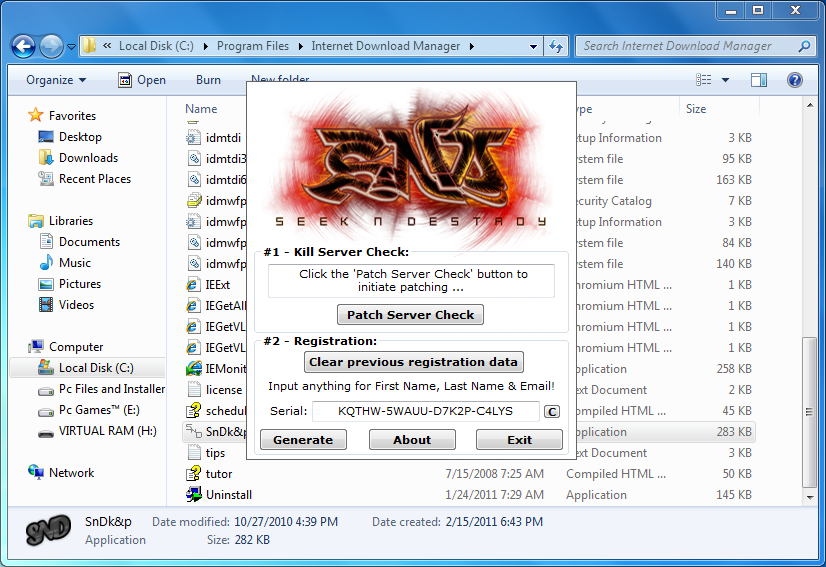
Task: Click the Patch Server Check button
Action: tap(410, 315)
